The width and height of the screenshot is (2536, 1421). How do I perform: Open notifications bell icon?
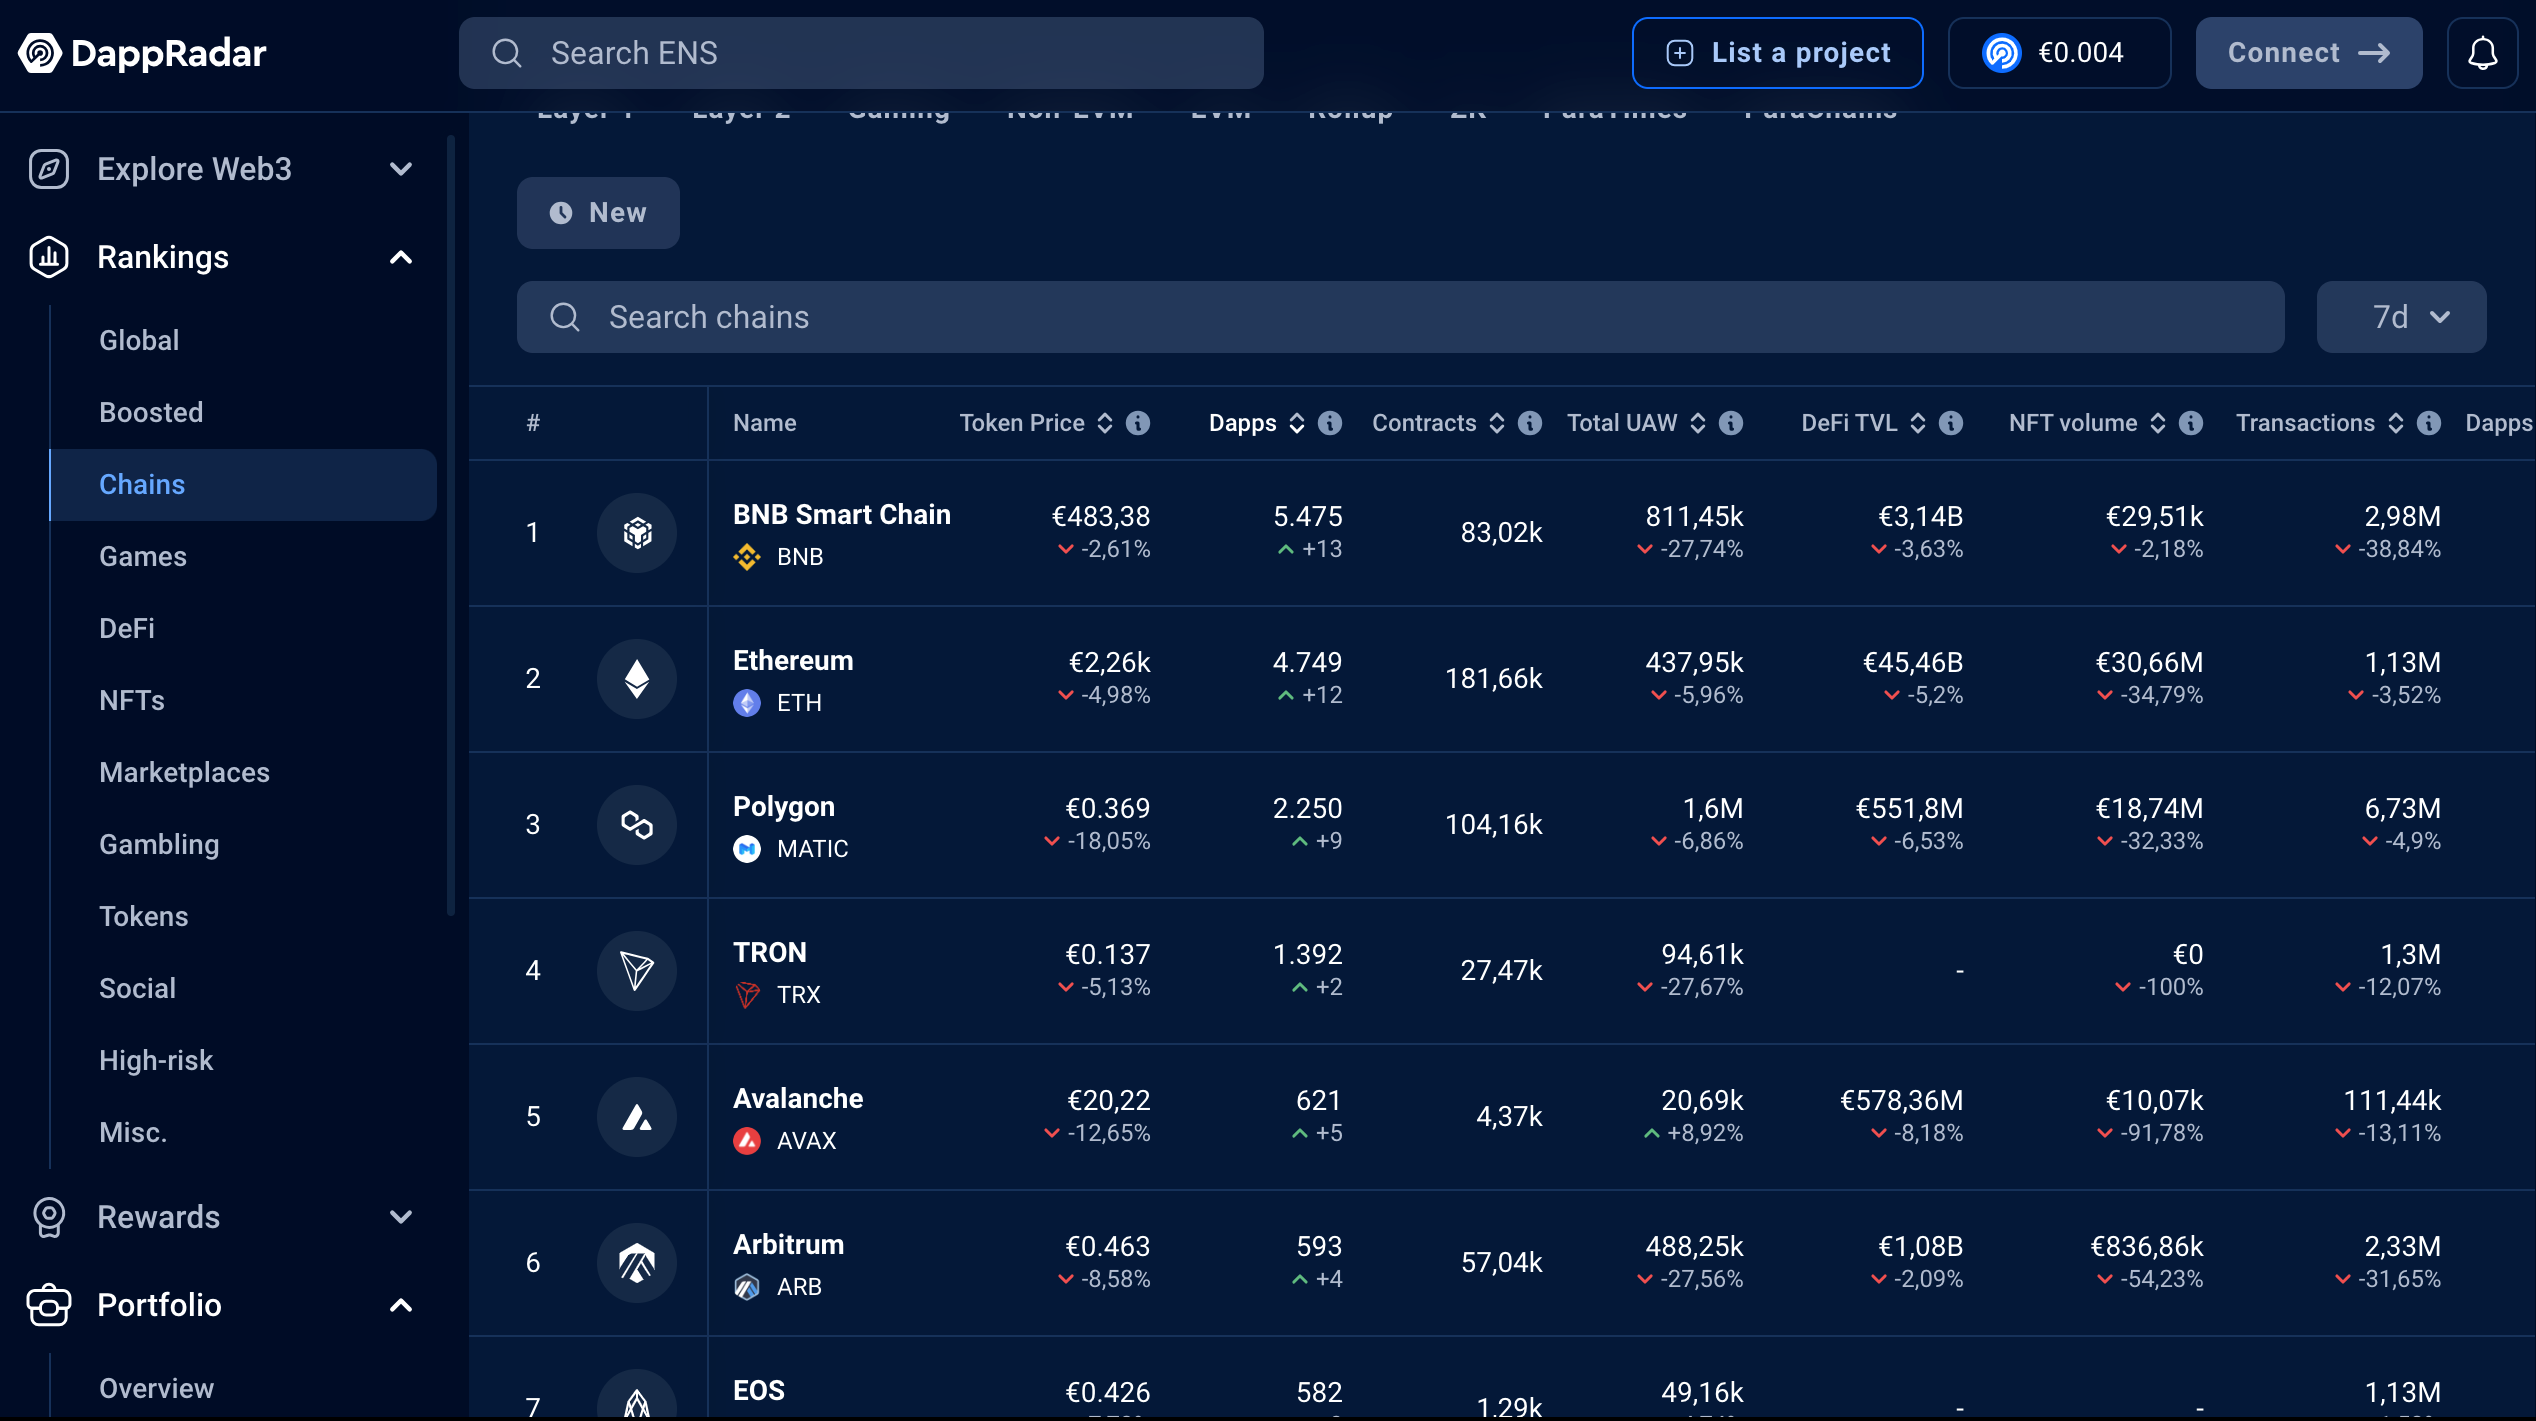click(2482, 53)
